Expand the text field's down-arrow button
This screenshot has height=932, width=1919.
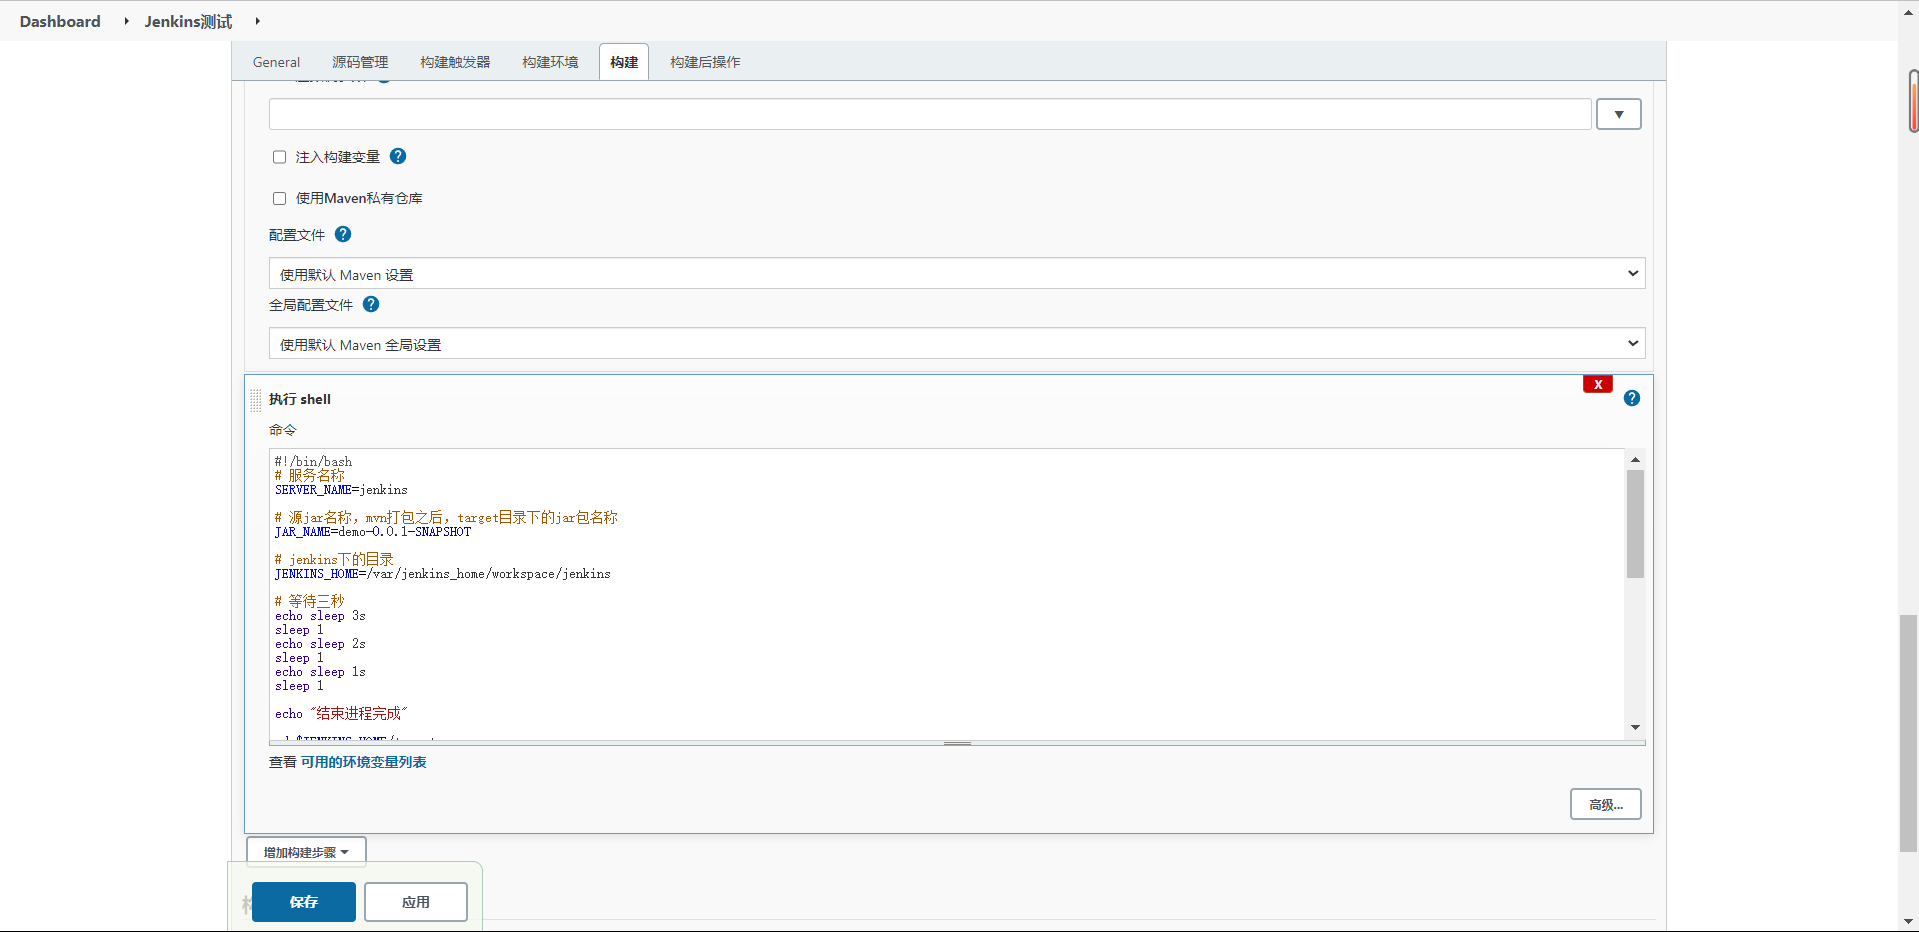pos(1618,114)
